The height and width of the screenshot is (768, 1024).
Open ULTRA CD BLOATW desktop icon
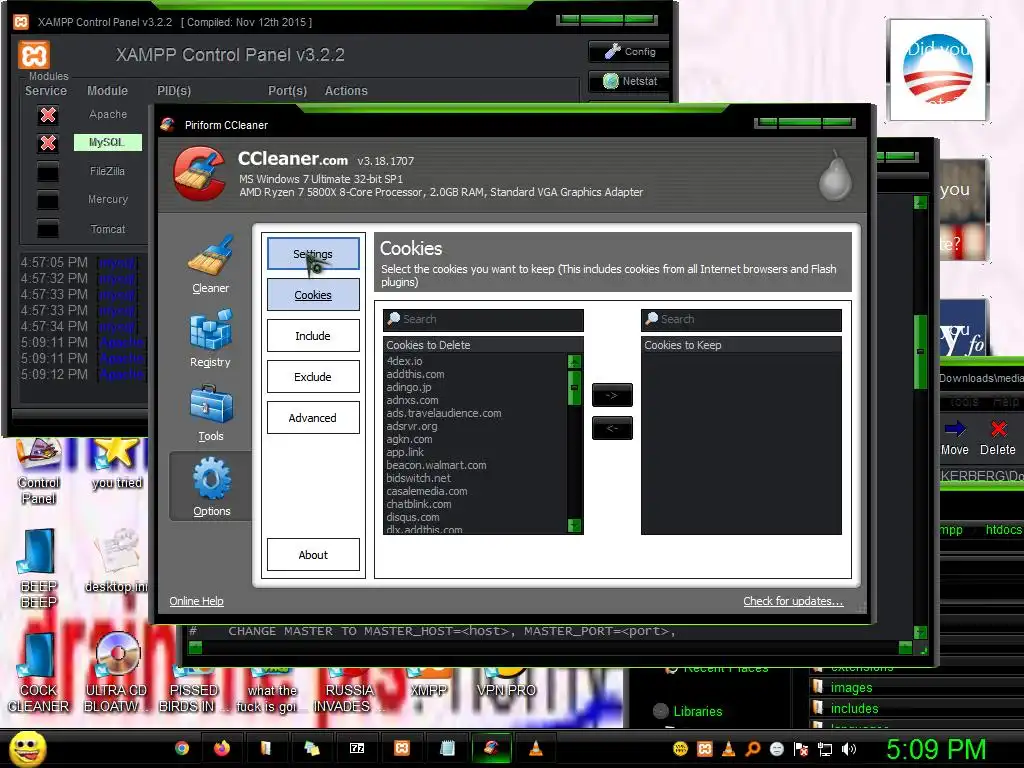click(116, 673)
